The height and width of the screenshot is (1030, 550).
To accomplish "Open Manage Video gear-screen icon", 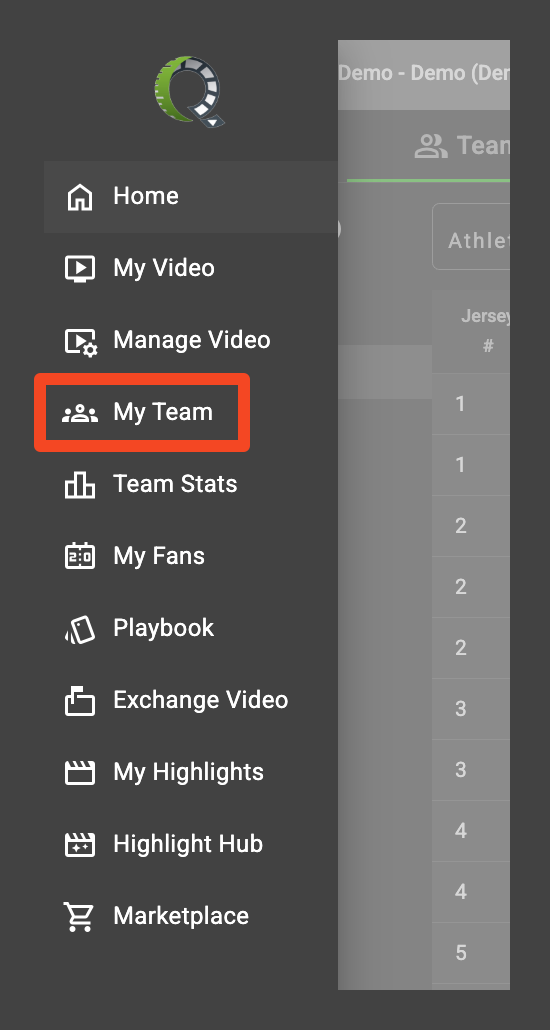I will click(81, 341).
